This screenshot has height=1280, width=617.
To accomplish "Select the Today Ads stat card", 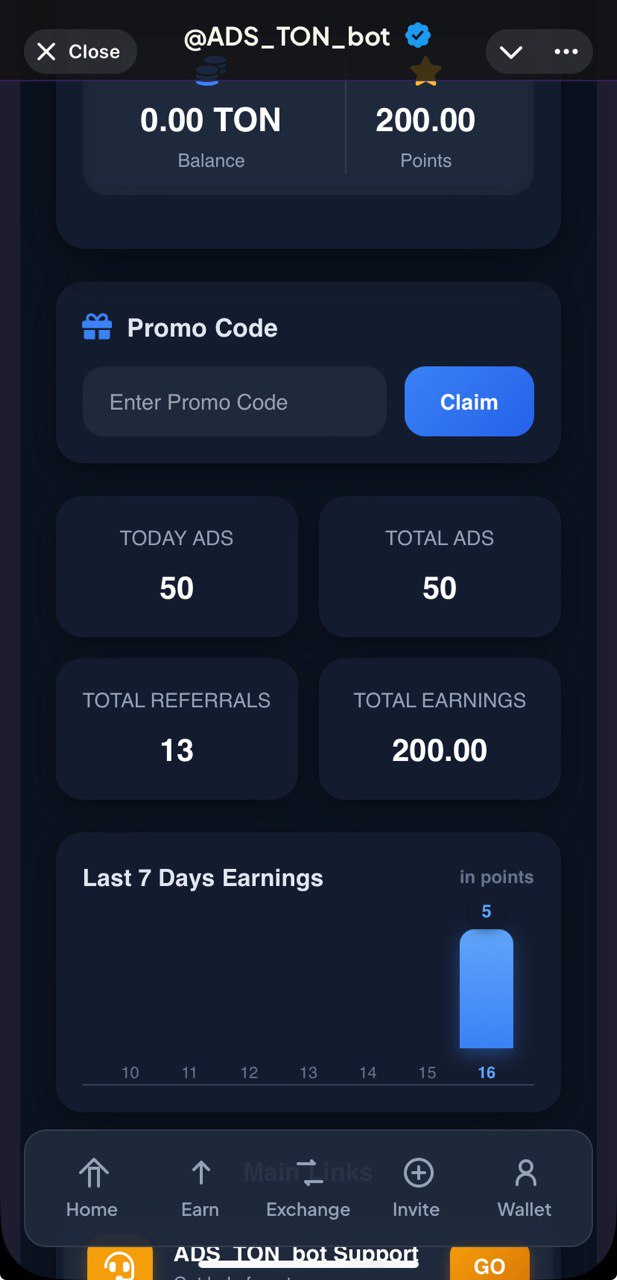I will [177, 566].
